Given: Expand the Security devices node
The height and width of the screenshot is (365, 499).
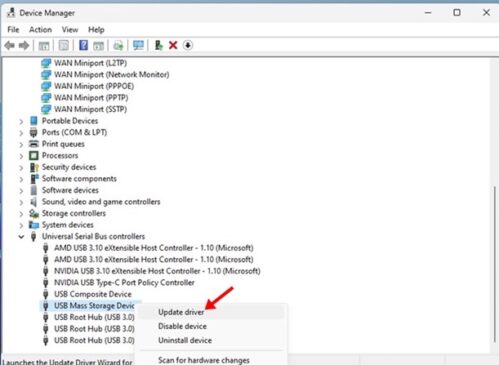Looking at the screenshot, I should pos(21,168).
